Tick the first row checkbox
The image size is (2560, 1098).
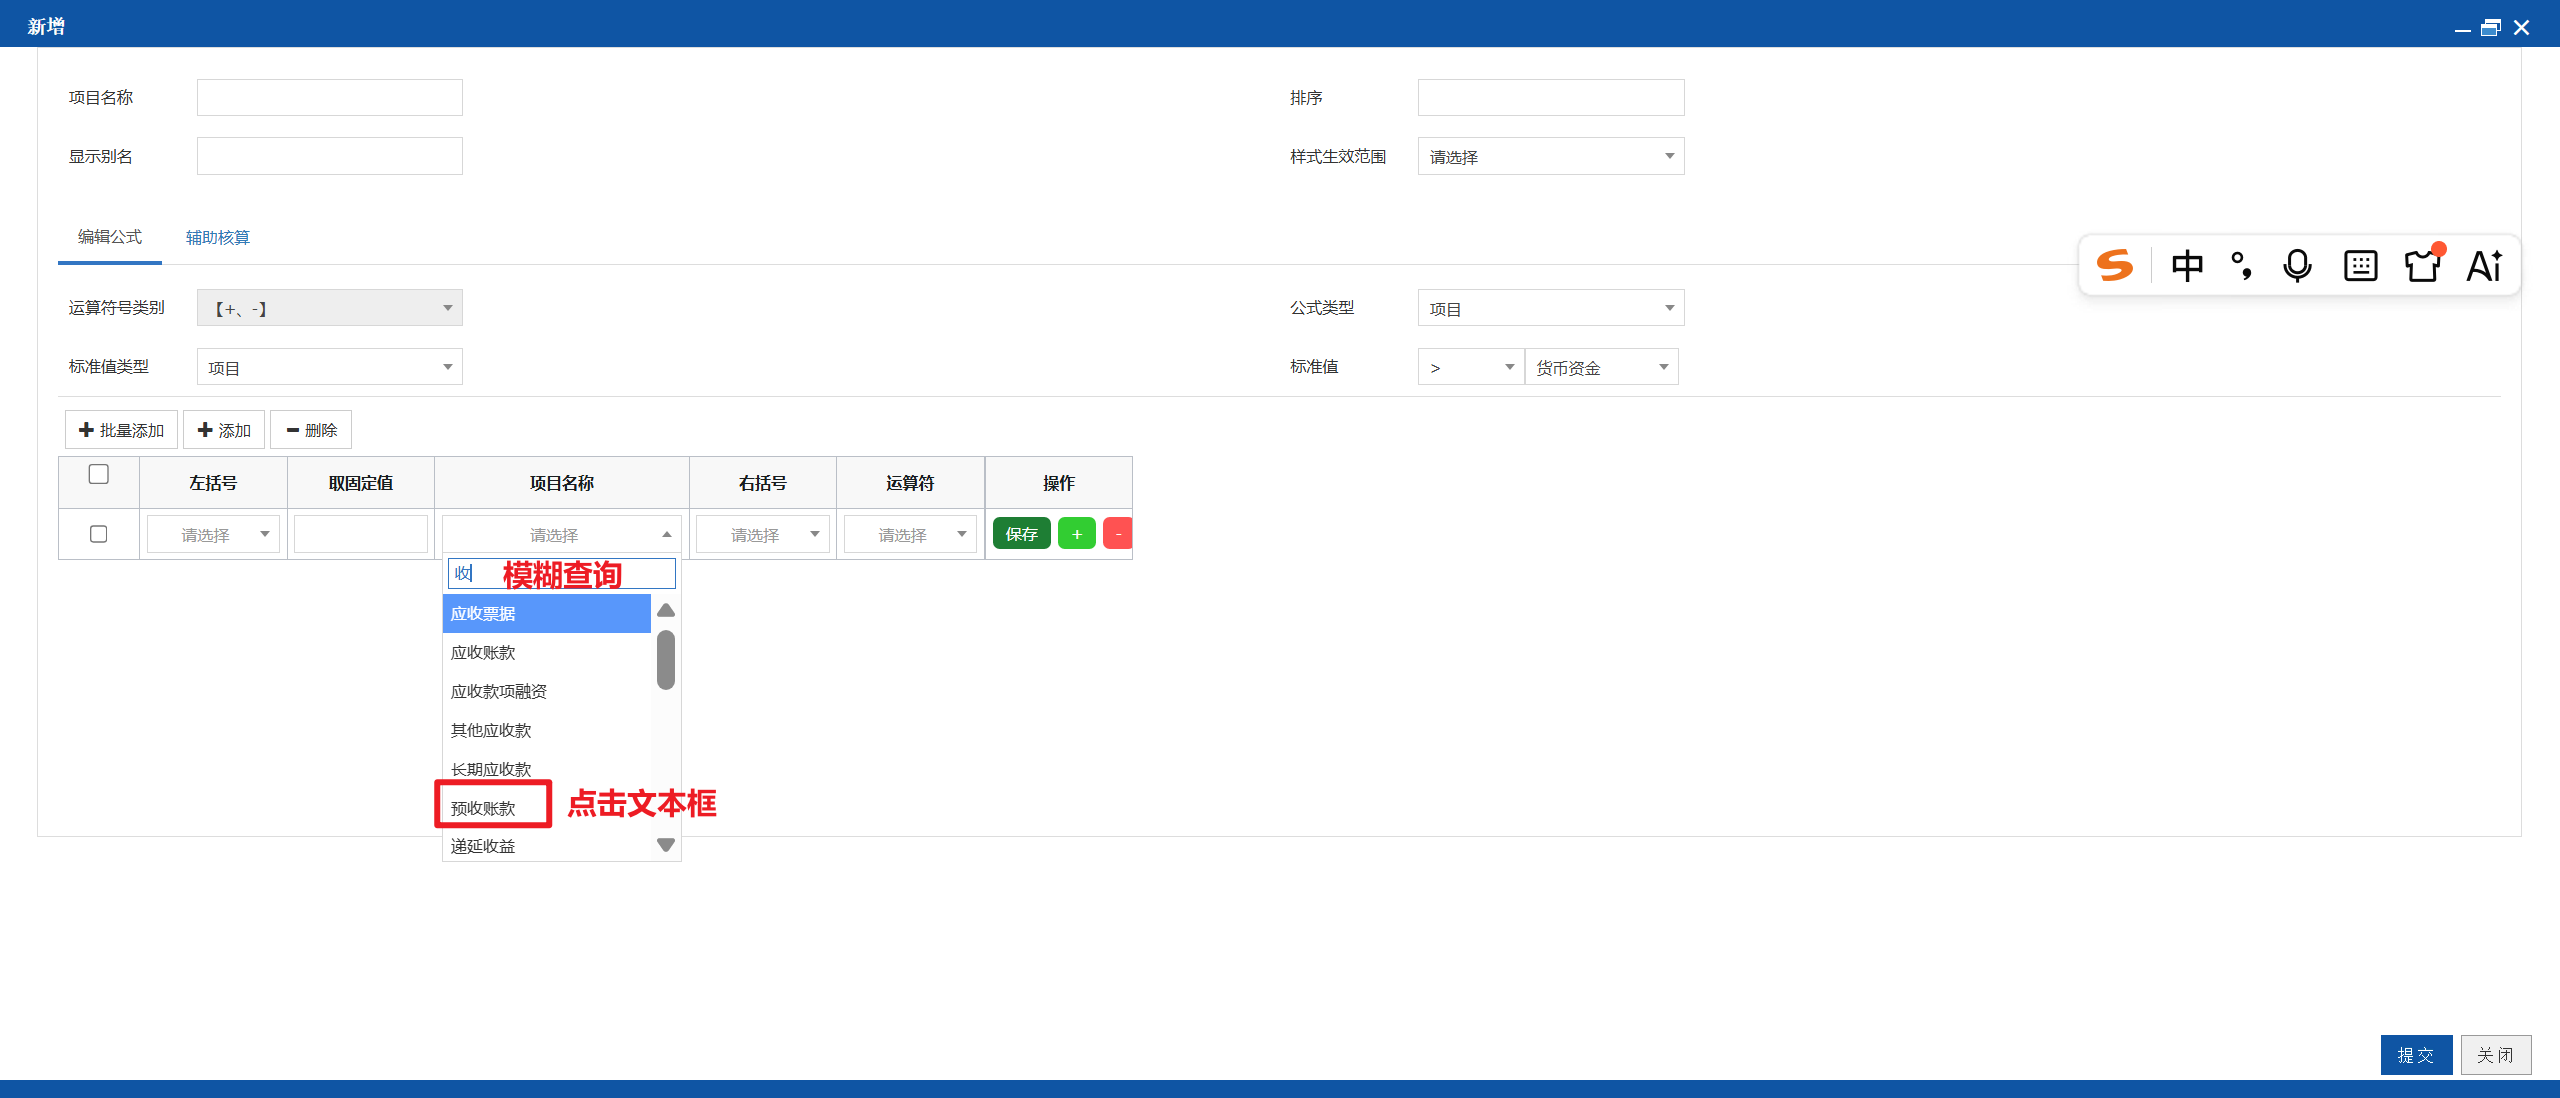point(99,534)
